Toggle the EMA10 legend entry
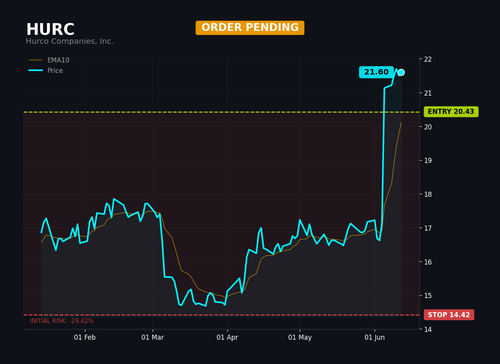The image size is (500, 364). 49,60
